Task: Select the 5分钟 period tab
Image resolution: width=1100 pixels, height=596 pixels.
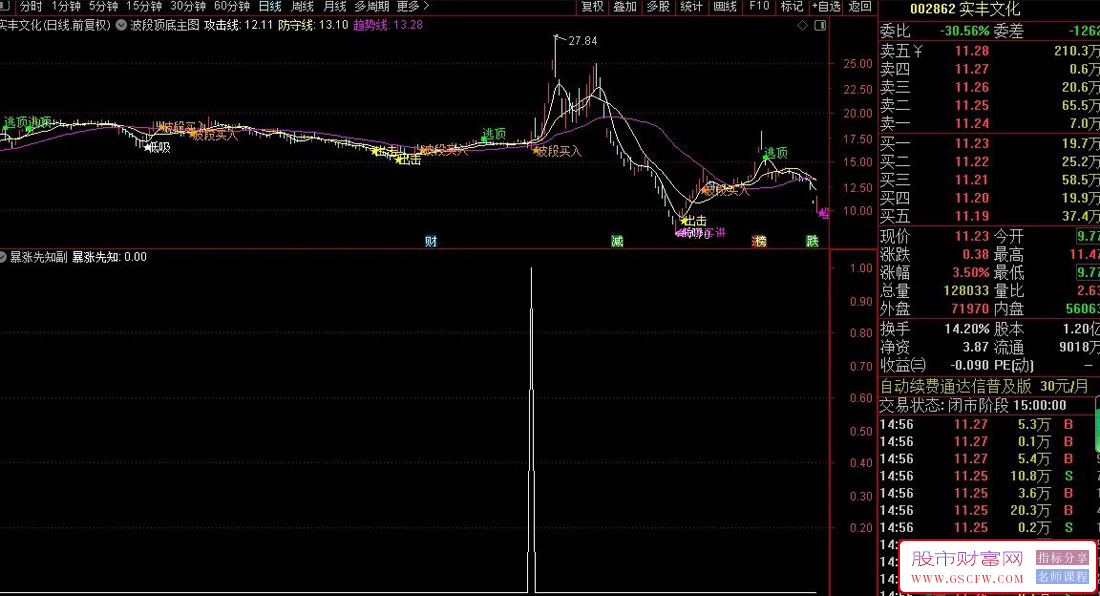Action: [103, 6]
